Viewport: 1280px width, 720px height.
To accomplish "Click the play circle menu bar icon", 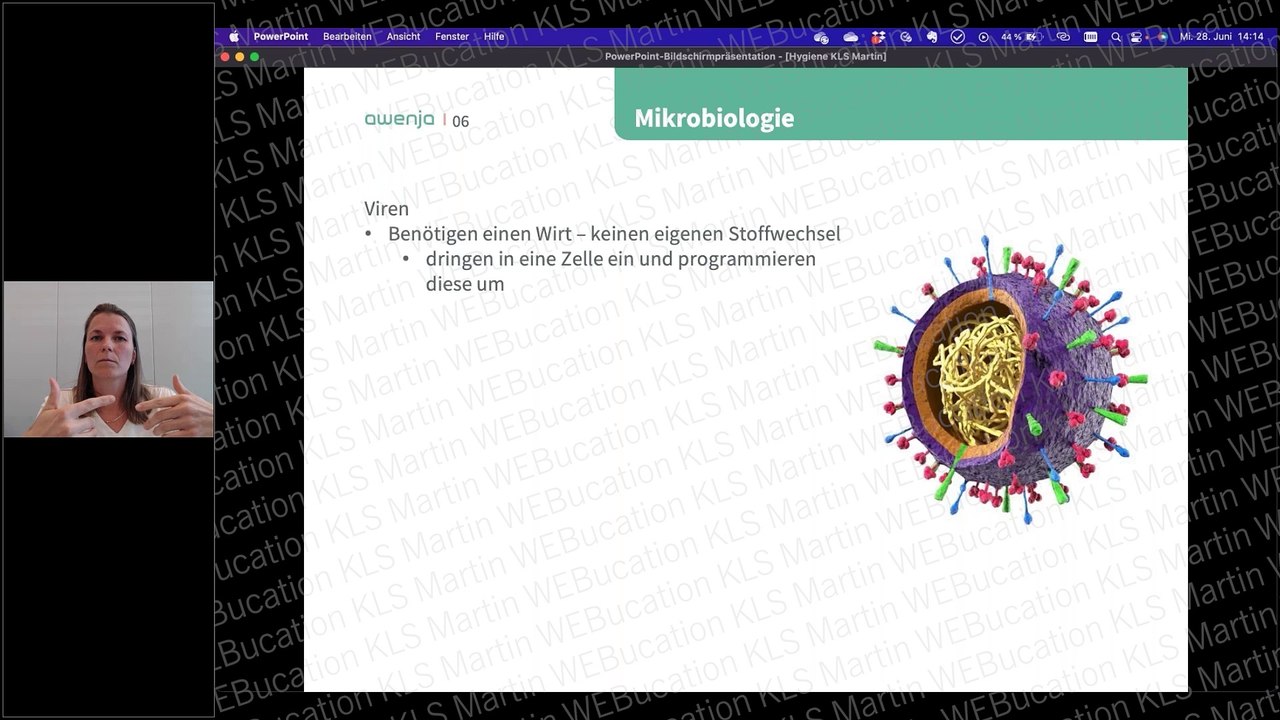I will coord(983,37).
